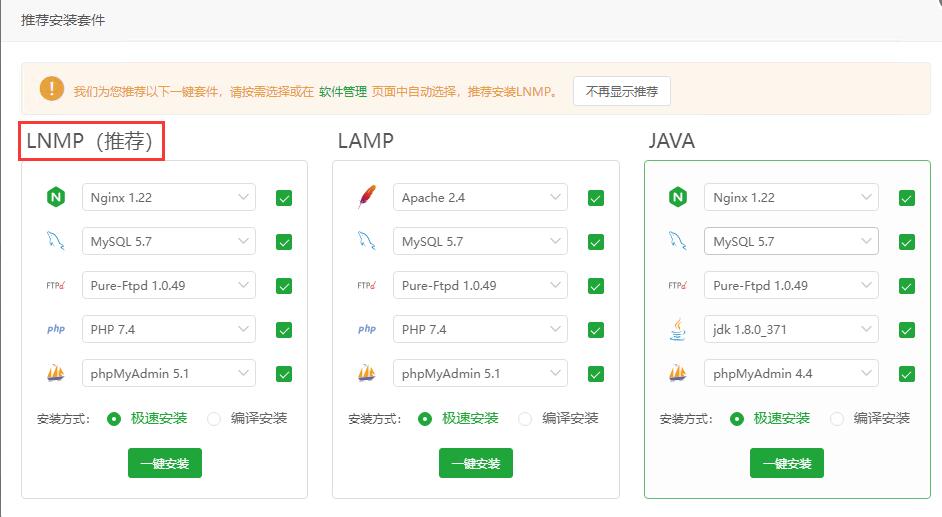Click the phpMyAdmin sailboat icon in LAMP panel

366,374
